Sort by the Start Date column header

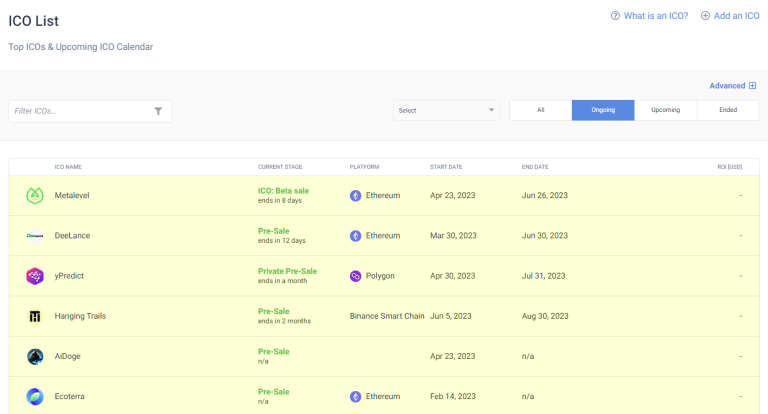tap(446, 166)
